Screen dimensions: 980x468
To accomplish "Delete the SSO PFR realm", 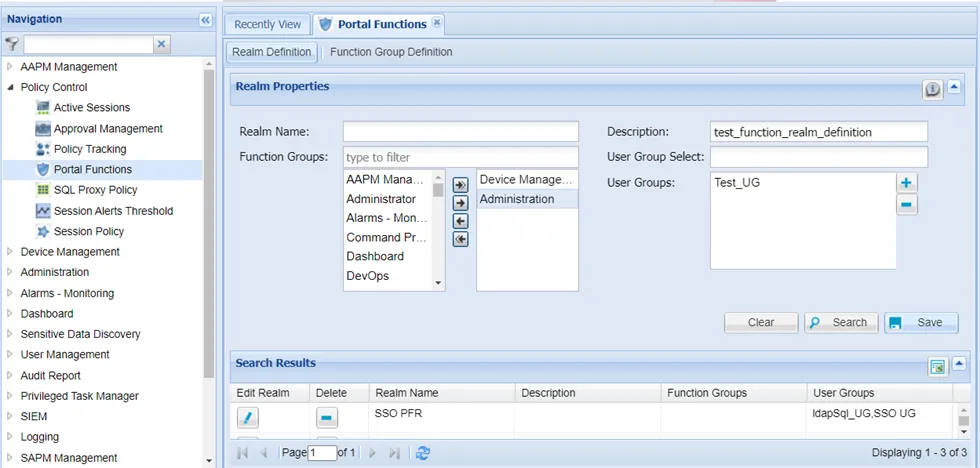I will (x=326, y=417).
